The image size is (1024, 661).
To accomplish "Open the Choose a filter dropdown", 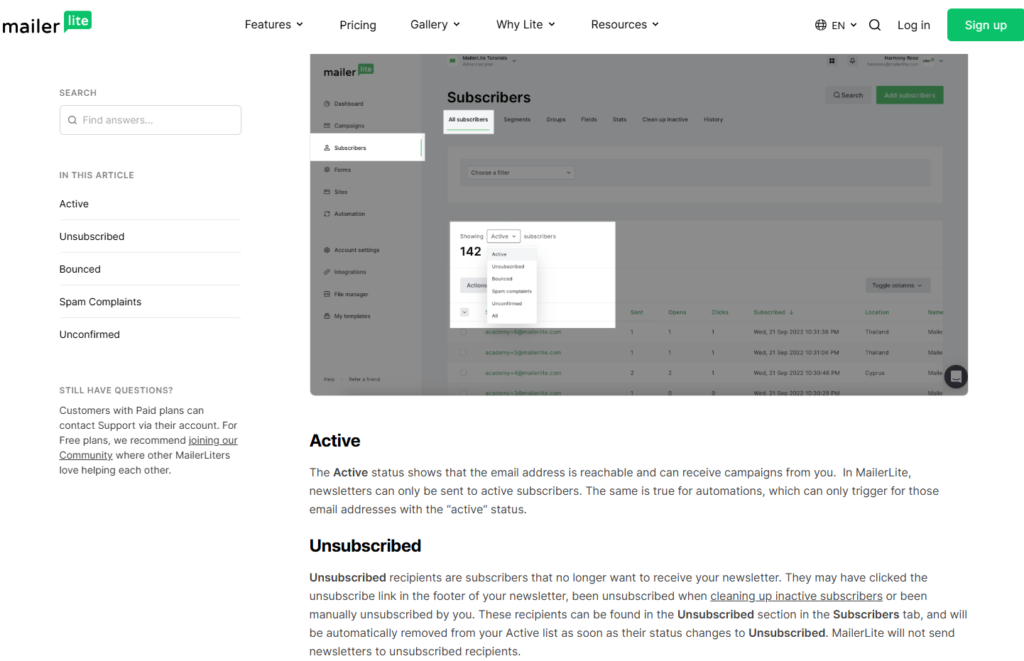I will coord(520,173).
